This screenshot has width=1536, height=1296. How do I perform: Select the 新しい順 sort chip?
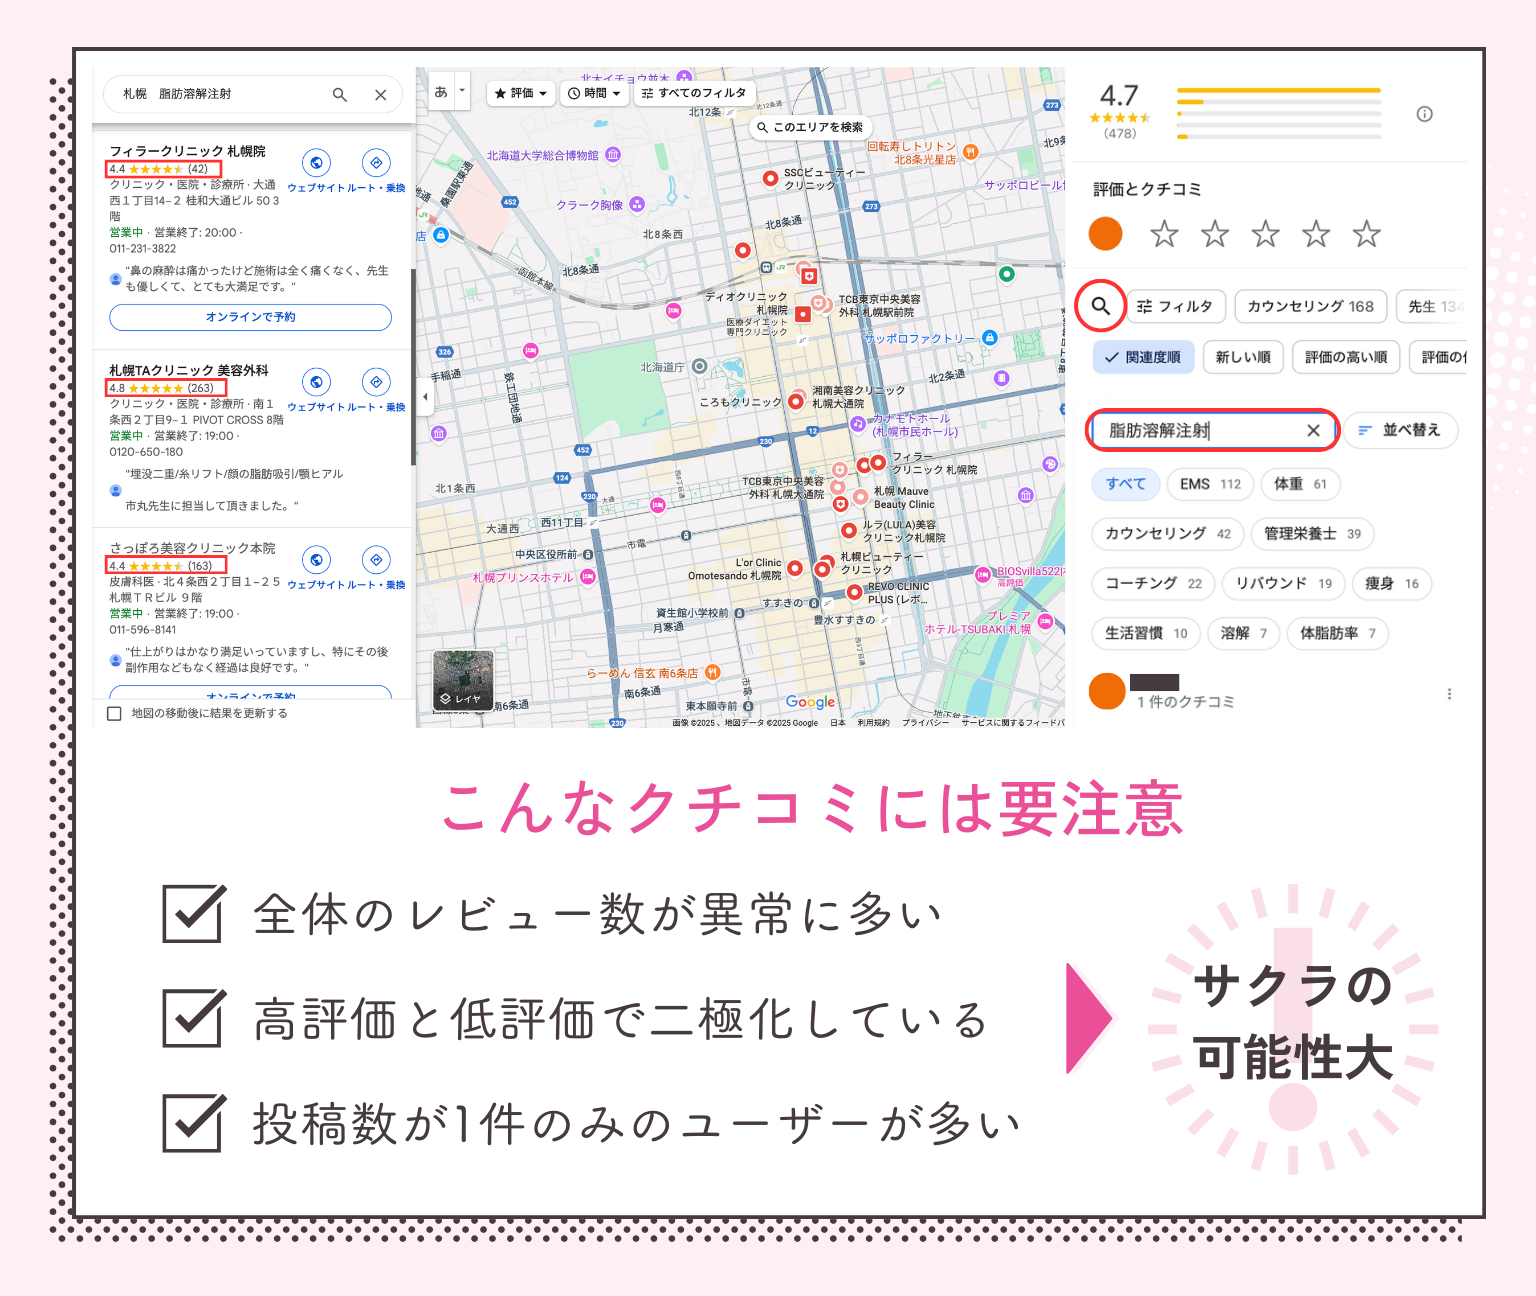(x=1243, y=357)
